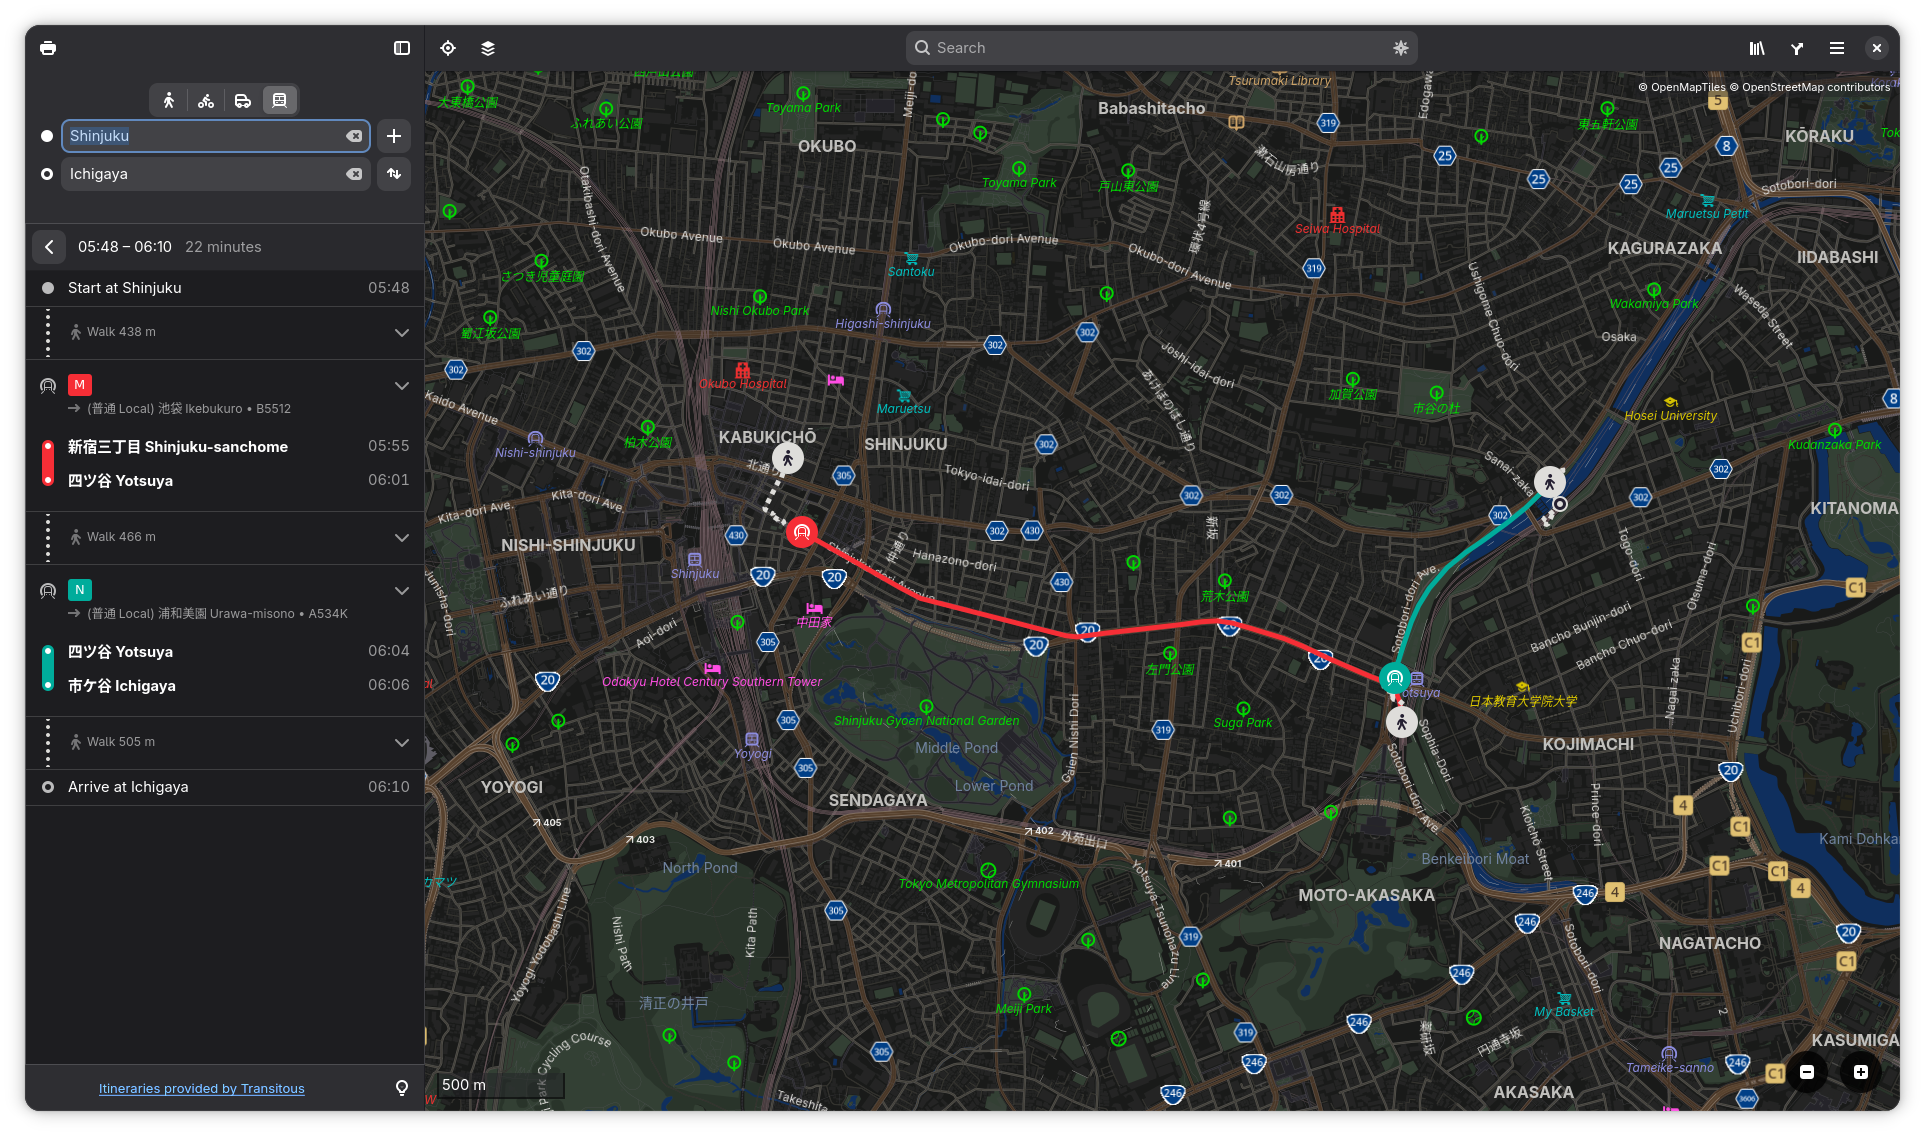Open the hamburger main menu
The height and width of the screenshot is (1136, 1925).
tap(1837, 48)
